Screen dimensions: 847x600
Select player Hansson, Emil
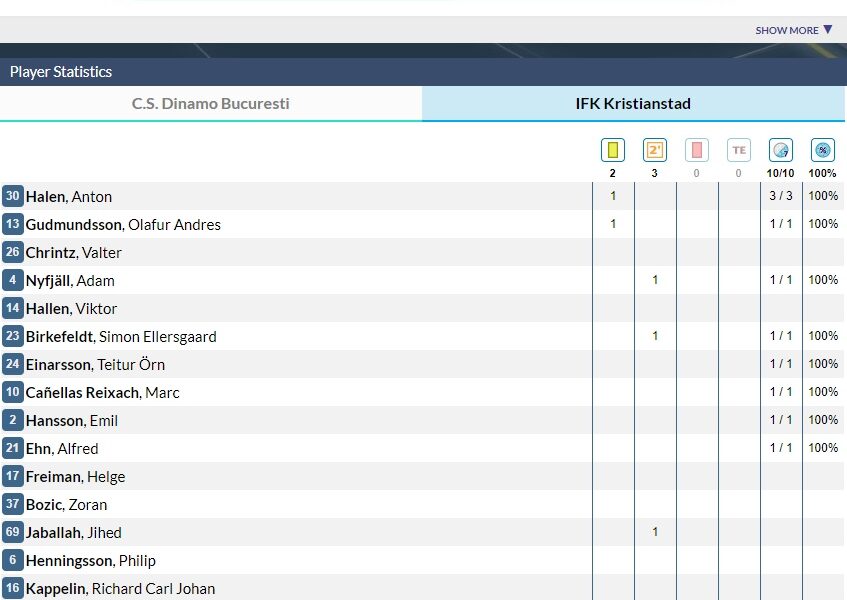[x=72, y=421]
